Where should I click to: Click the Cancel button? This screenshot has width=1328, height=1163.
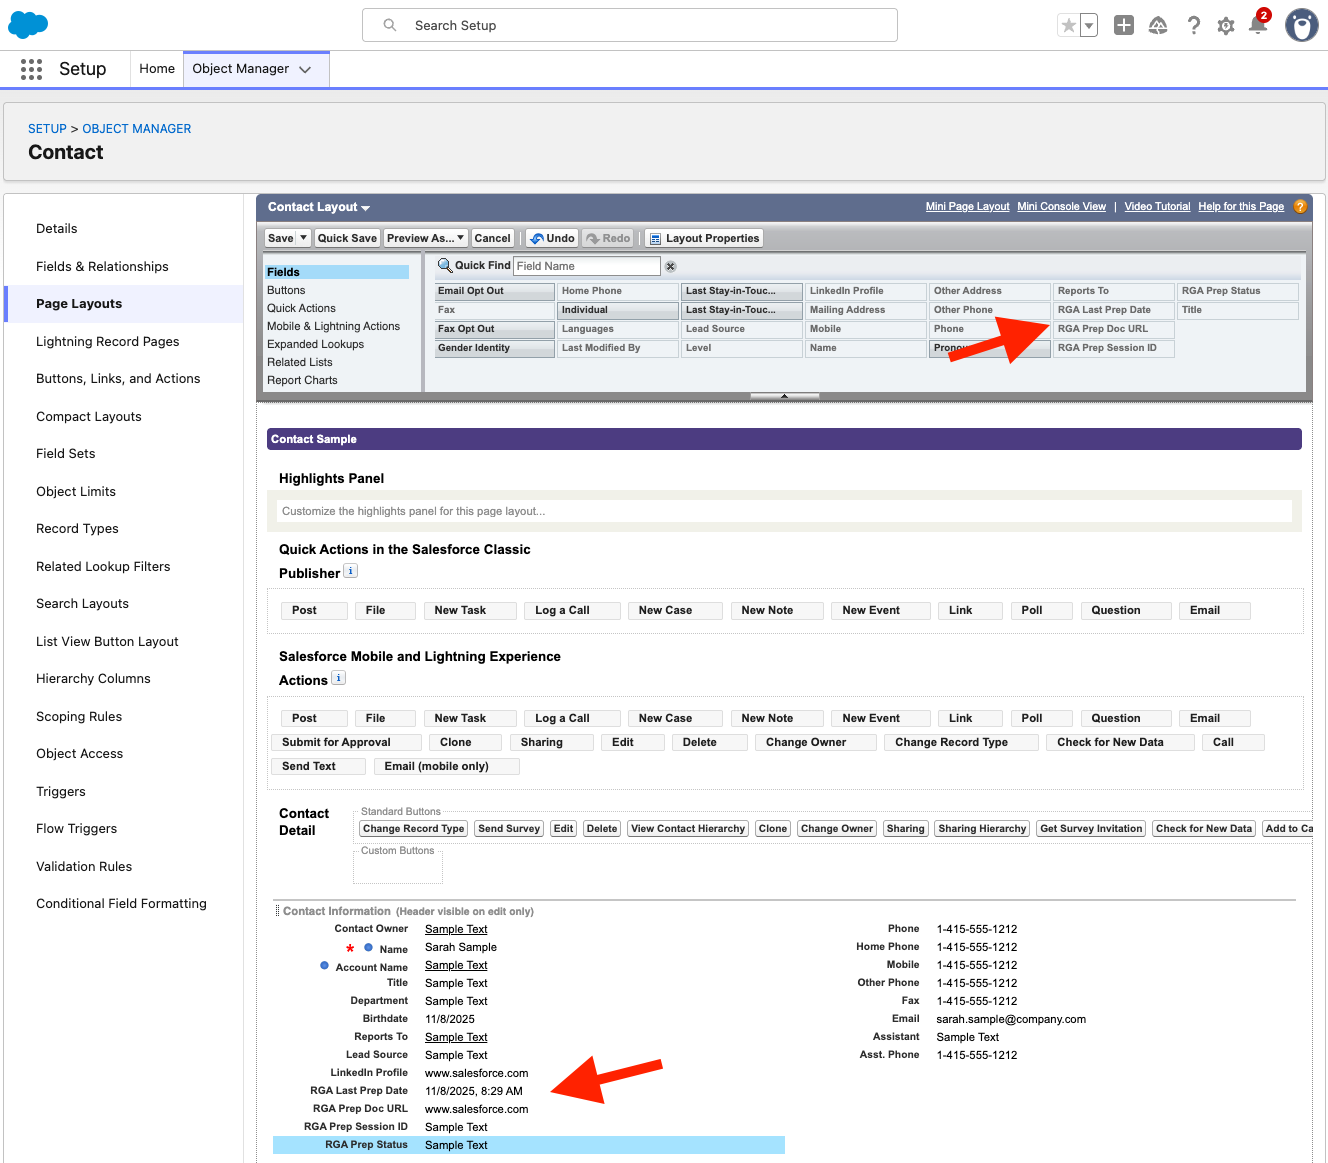(x=493, y=238)
